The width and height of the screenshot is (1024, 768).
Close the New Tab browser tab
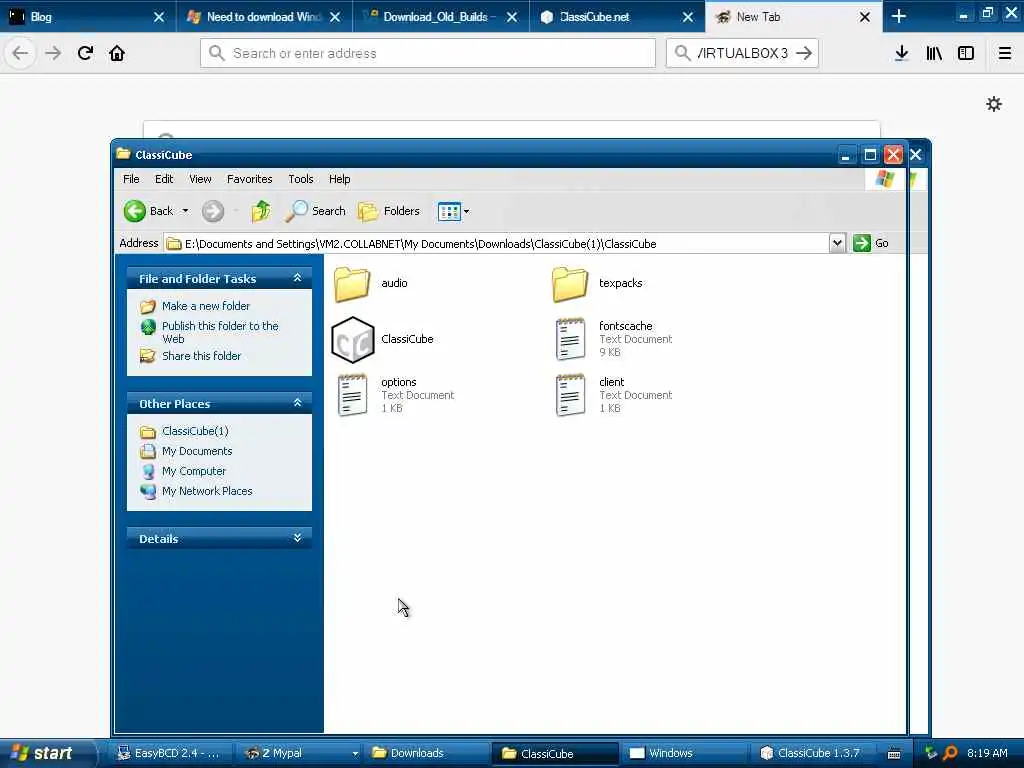865,17
